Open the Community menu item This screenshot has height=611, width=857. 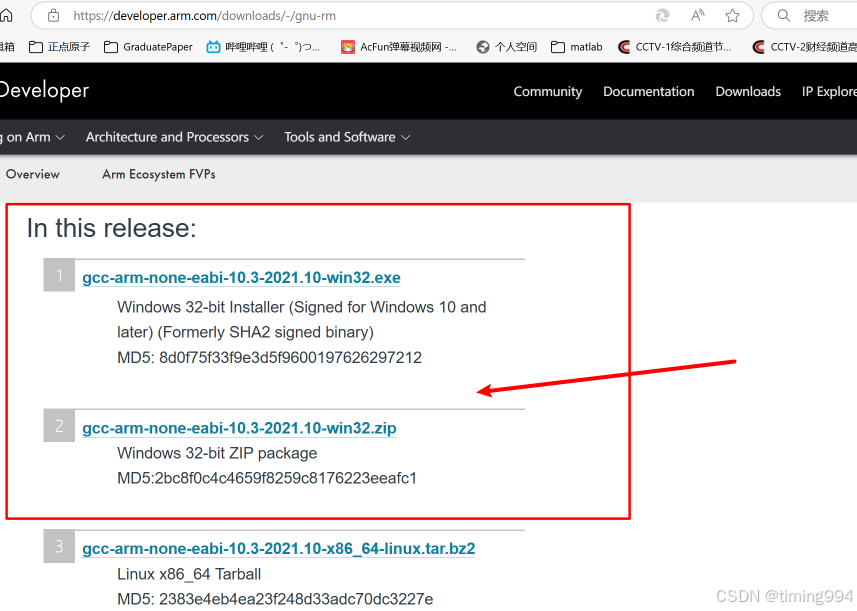pyautogui.click(x=548, y=91)
